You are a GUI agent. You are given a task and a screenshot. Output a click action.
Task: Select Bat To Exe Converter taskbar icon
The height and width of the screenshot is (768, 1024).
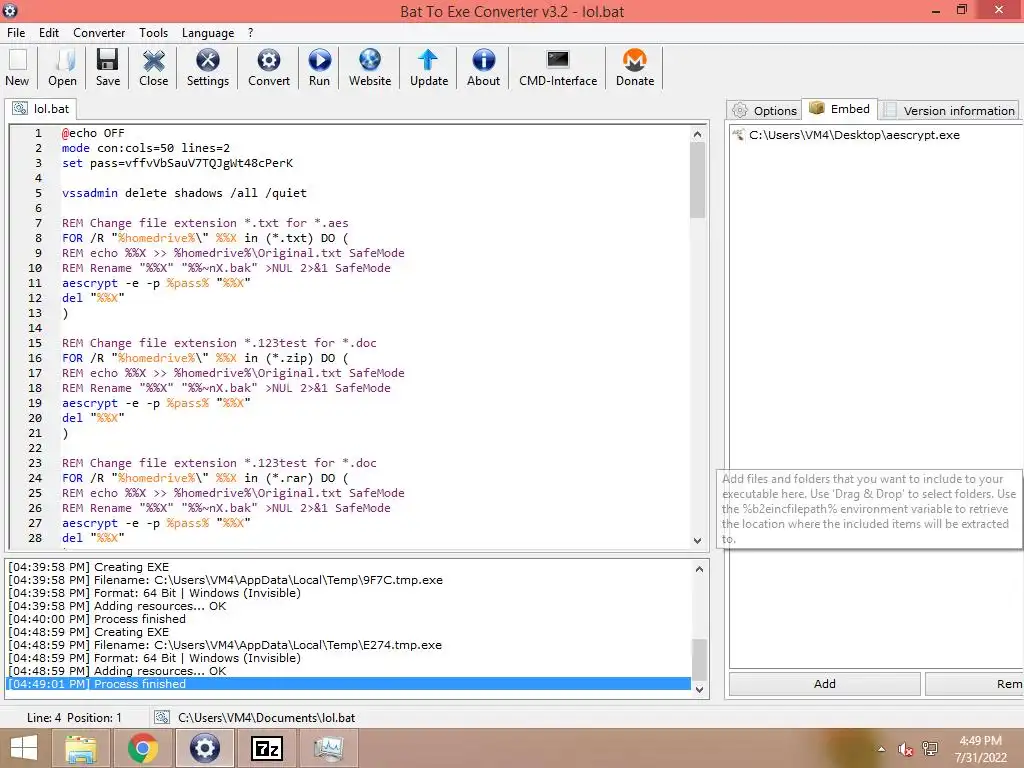point(204,748)
